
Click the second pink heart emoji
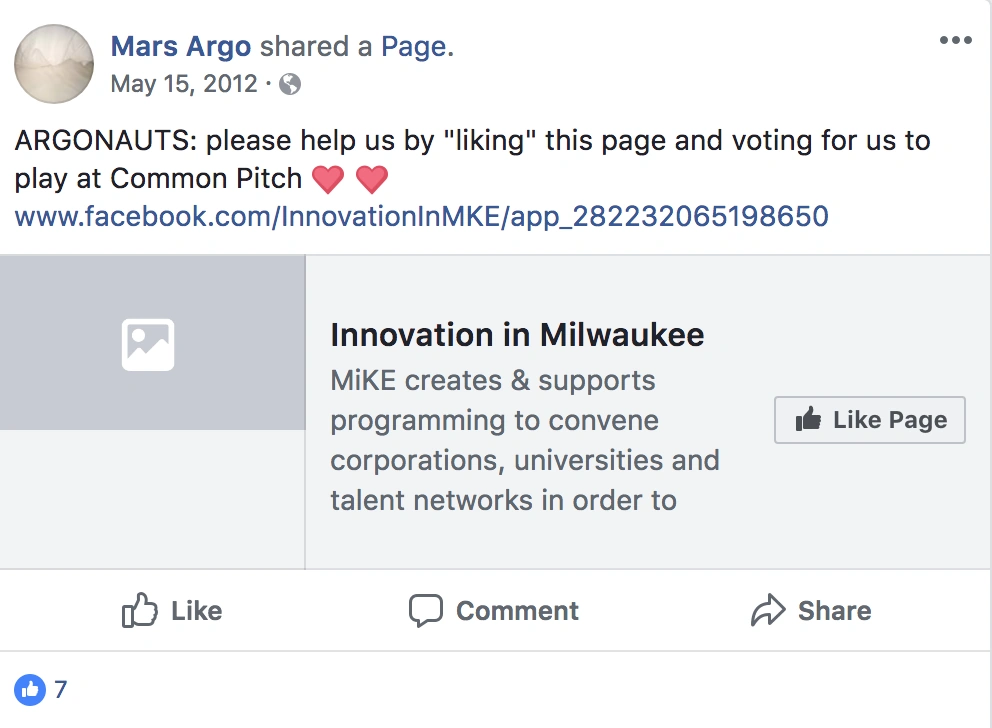coord(372,180)
